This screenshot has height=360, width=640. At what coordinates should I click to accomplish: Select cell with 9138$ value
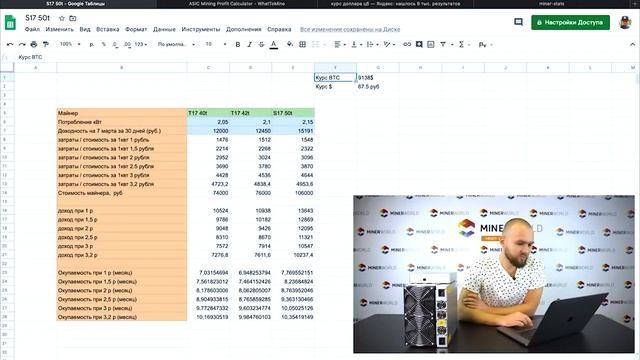click(x=378, y=78)
